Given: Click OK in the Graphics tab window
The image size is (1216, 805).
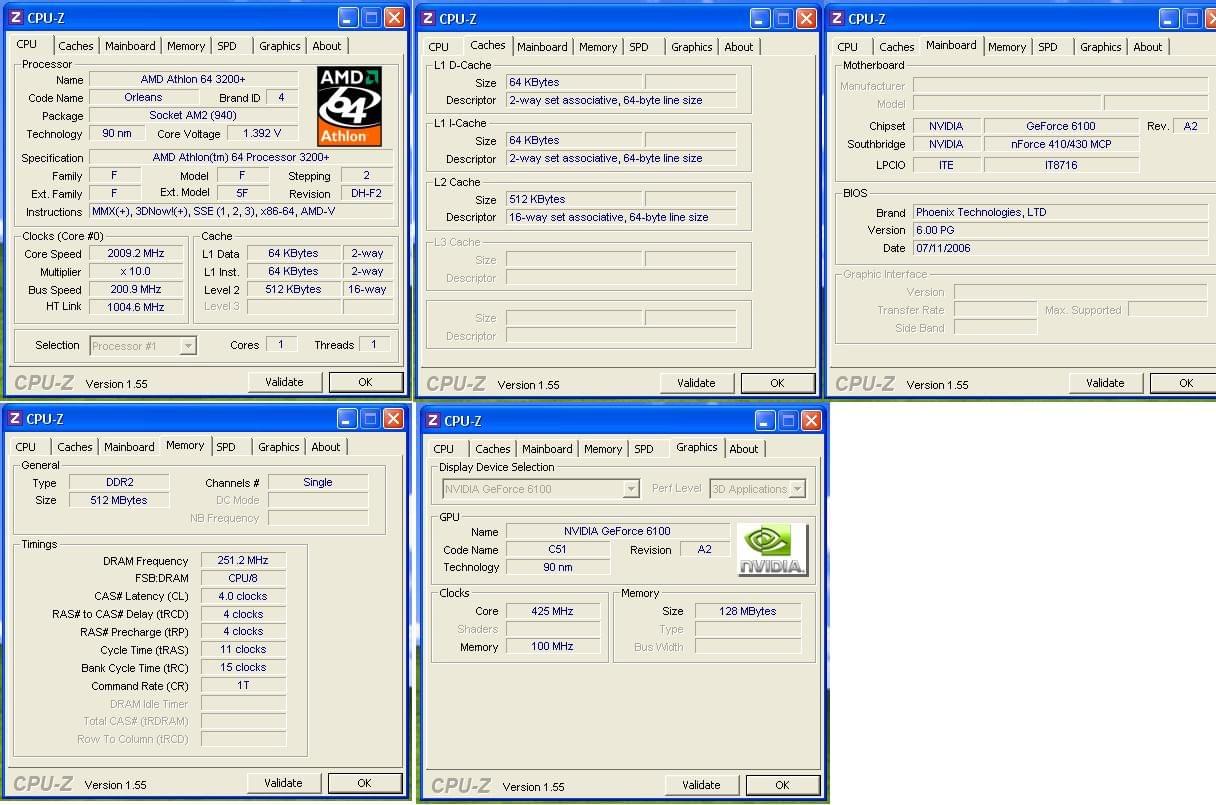Looking at the screenshot, I should click(x=782, y=785).
